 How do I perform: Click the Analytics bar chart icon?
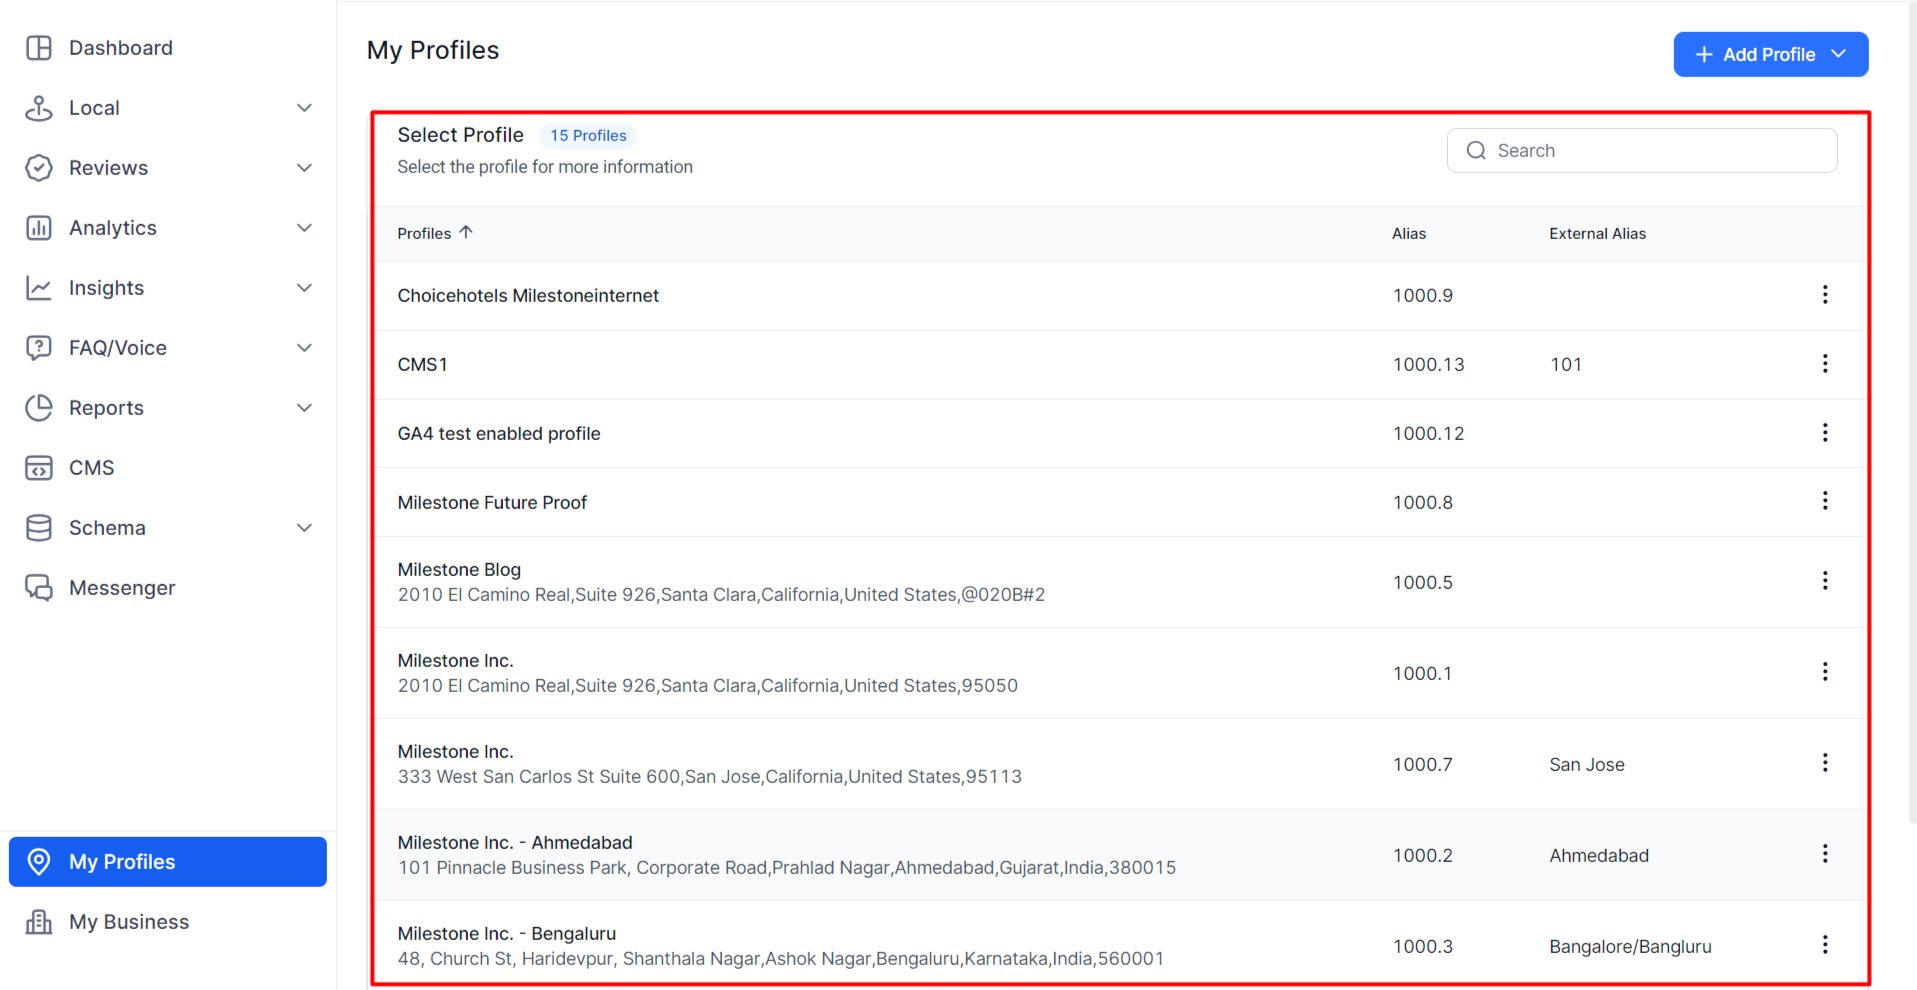coord(39,228)
